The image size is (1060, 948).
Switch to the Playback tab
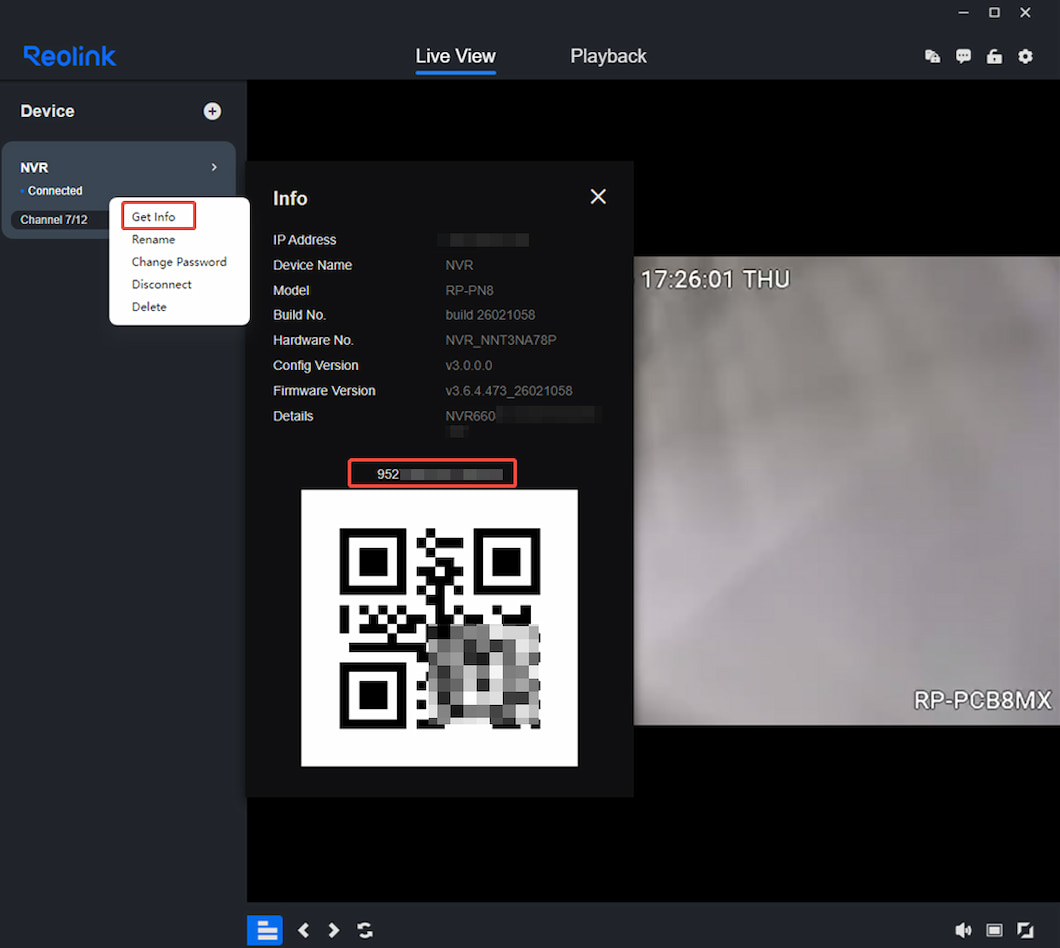click(608, 56)
